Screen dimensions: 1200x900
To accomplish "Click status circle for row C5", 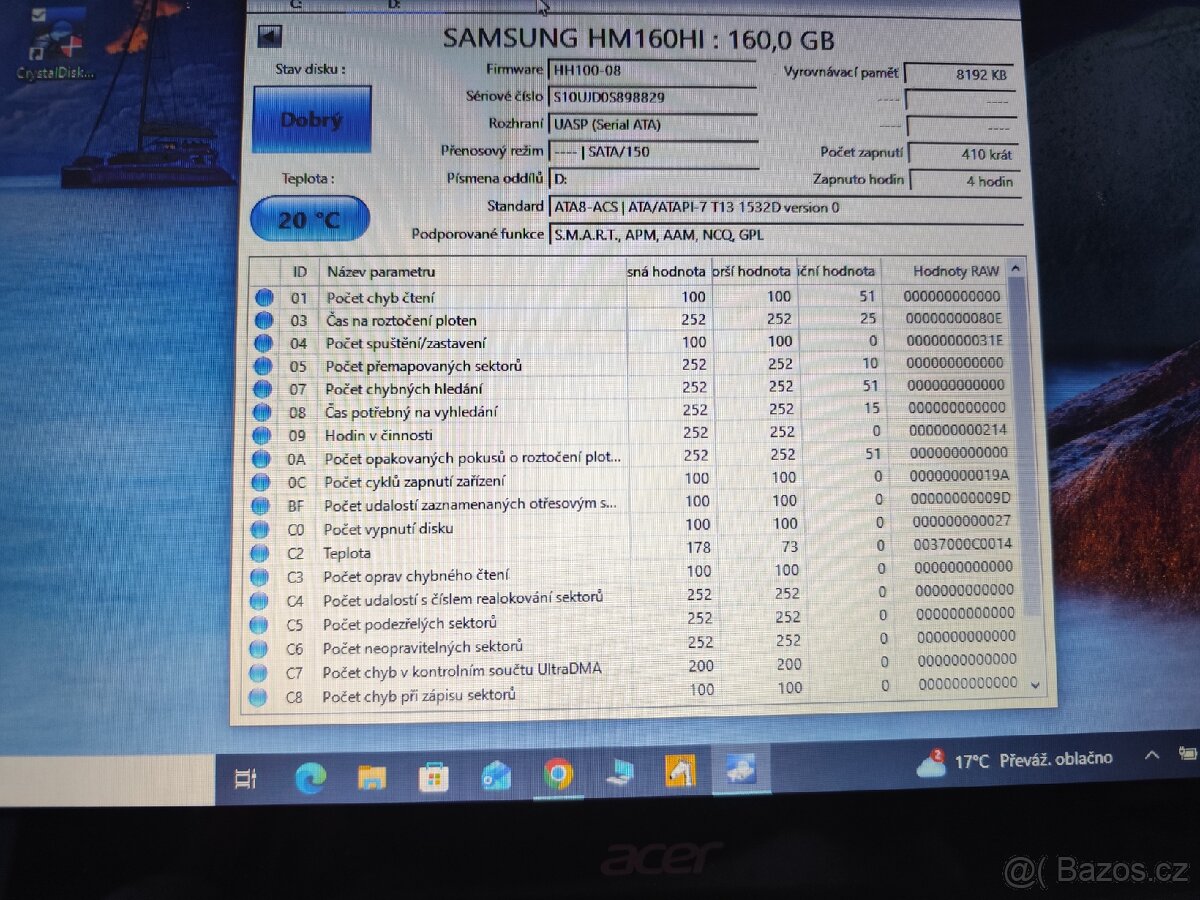I will [x=259, y=624].
